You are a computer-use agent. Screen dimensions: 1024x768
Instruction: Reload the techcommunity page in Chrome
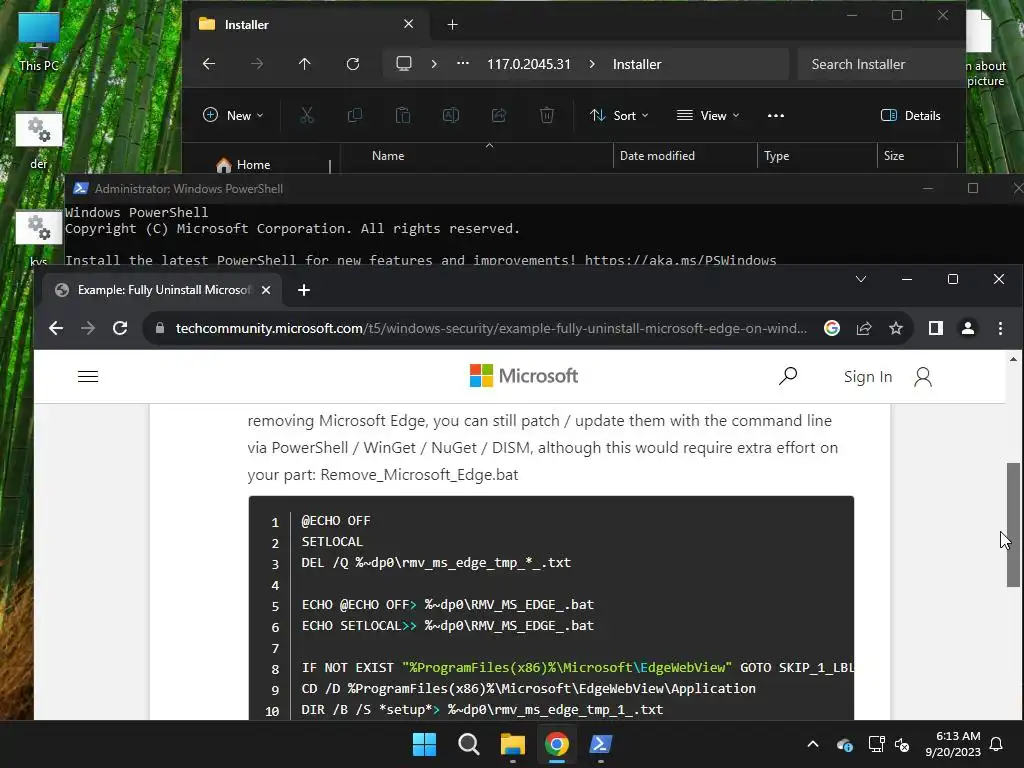tap(120, 328)
